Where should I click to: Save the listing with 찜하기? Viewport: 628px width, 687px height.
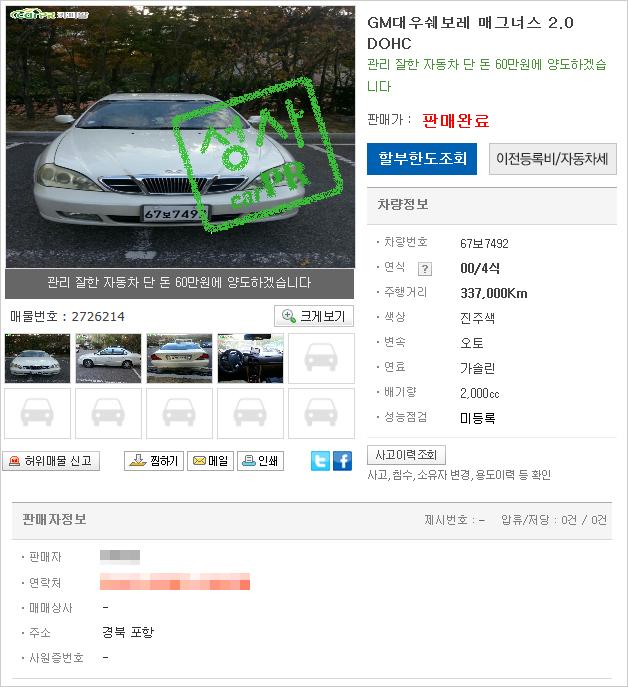tap(154, 461)
